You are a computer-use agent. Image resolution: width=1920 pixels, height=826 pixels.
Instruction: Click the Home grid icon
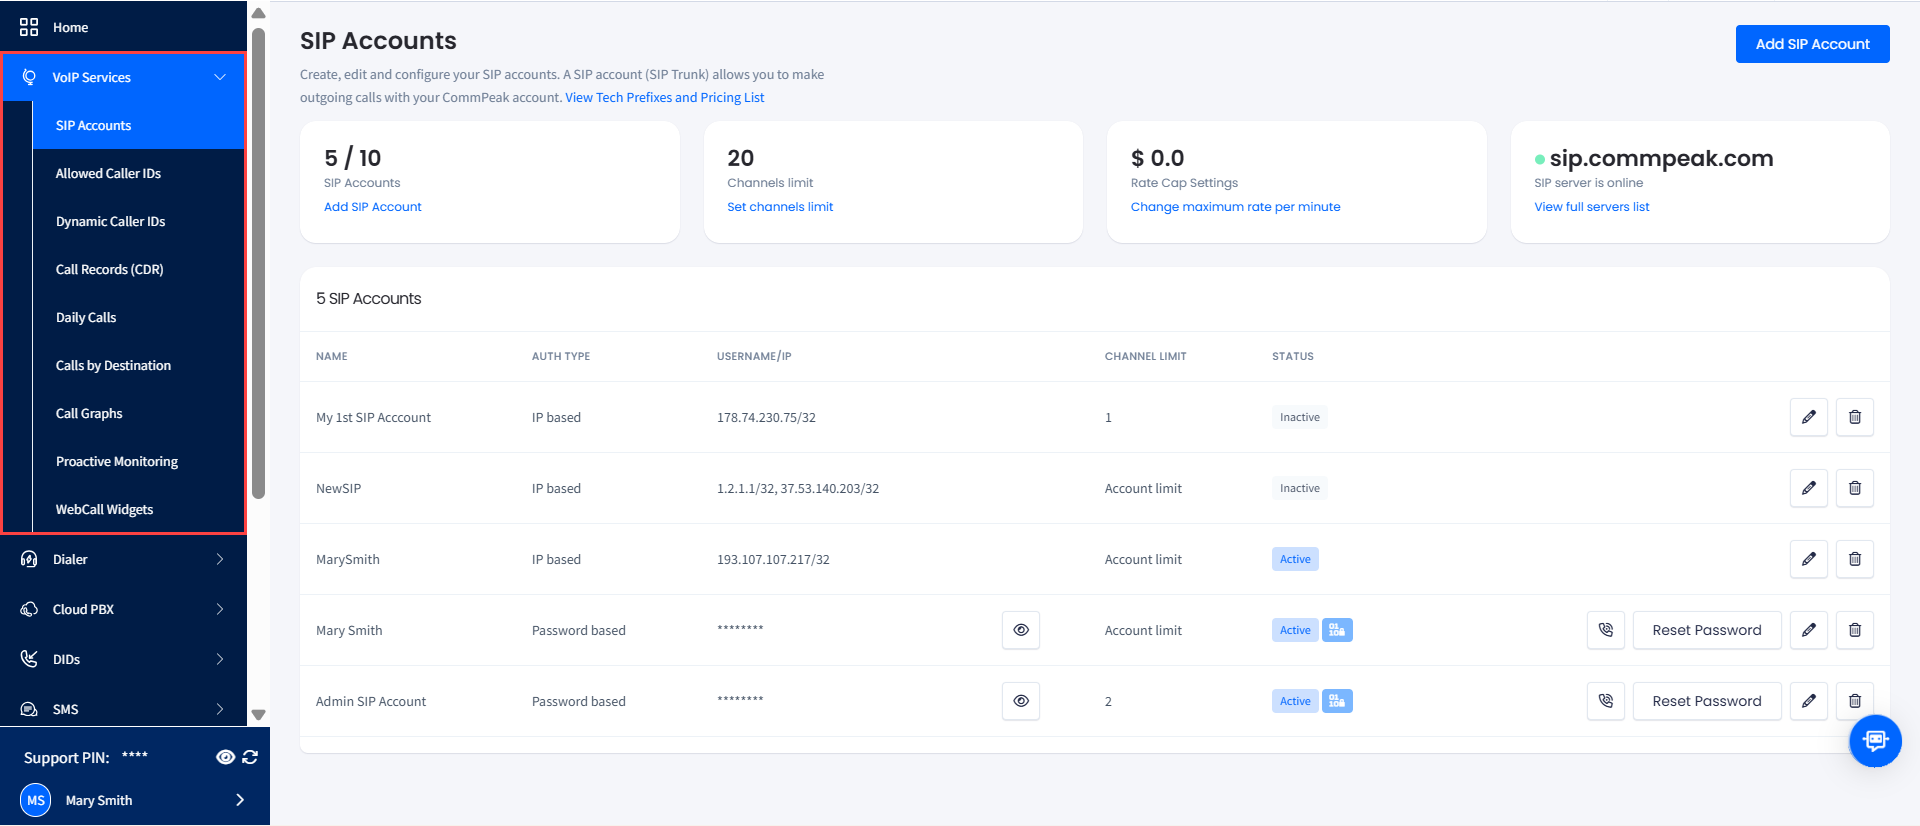pos(29,27)
